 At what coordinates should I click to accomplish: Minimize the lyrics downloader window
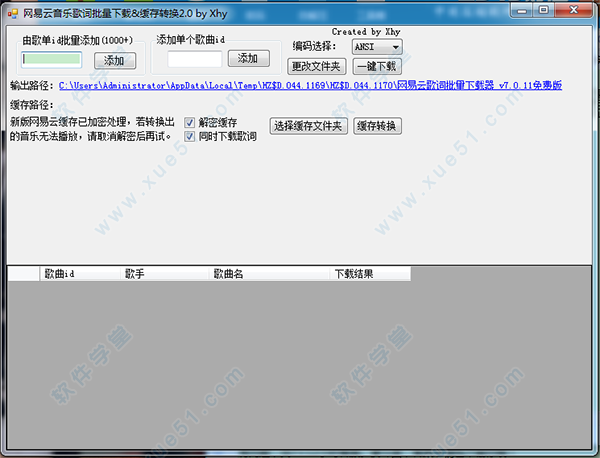(x=522, y=10)
